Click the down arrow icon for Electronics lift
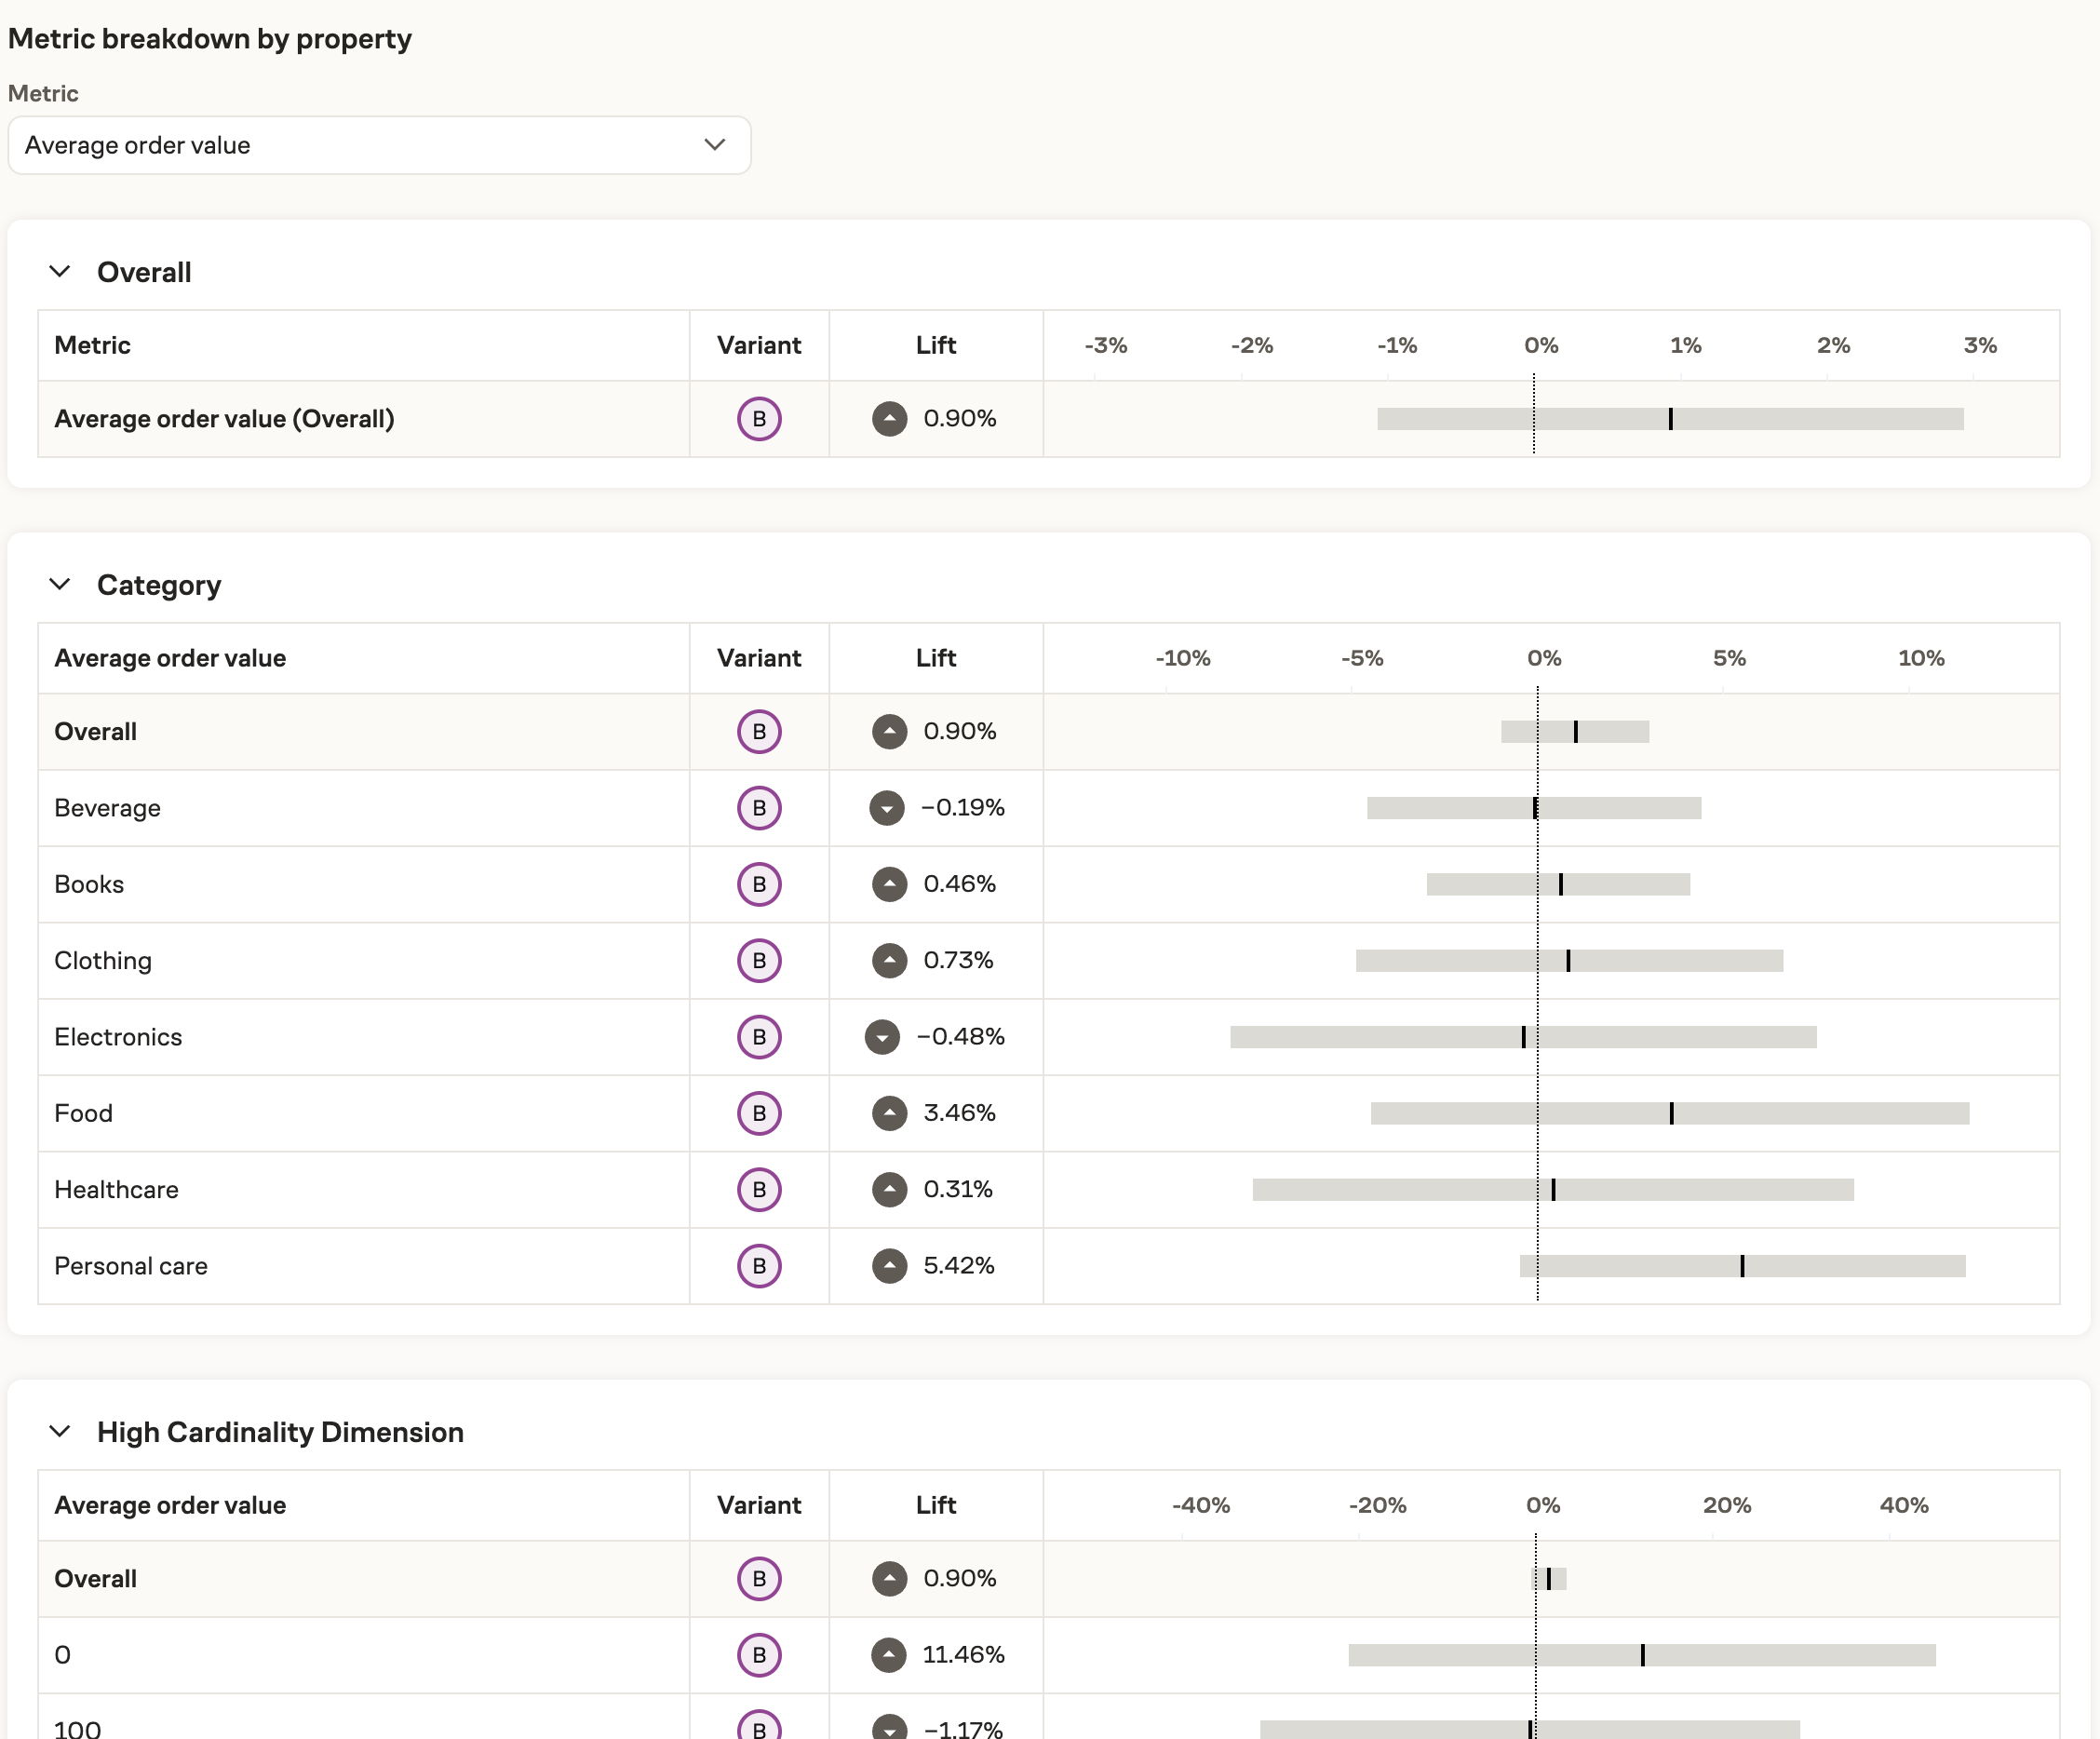This screenshot has width=2100, height=1739. (x=882, y=1037)
